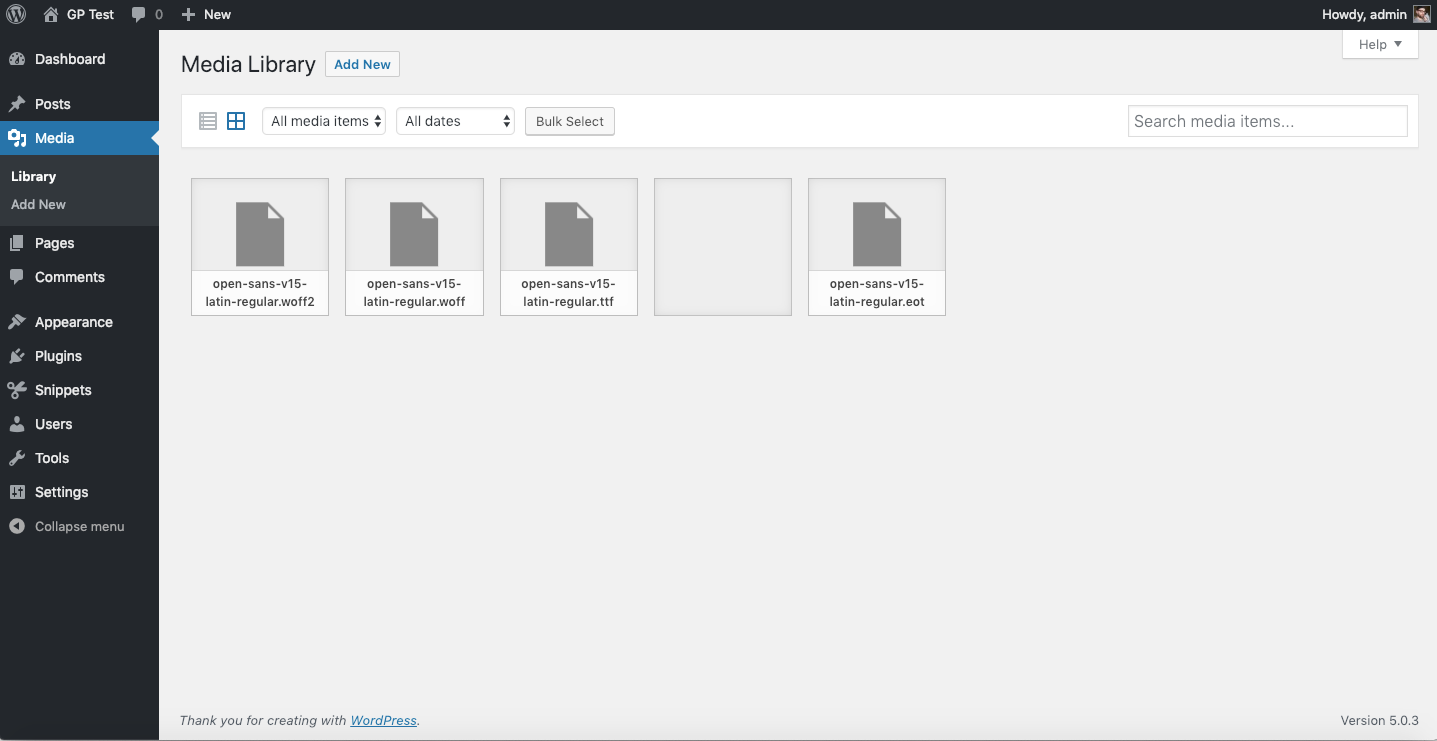Open the open-sans-v15-latin-regular.woff2 media item
Image resolution: width=1437 pixels, height=741 pixels.
259,247
